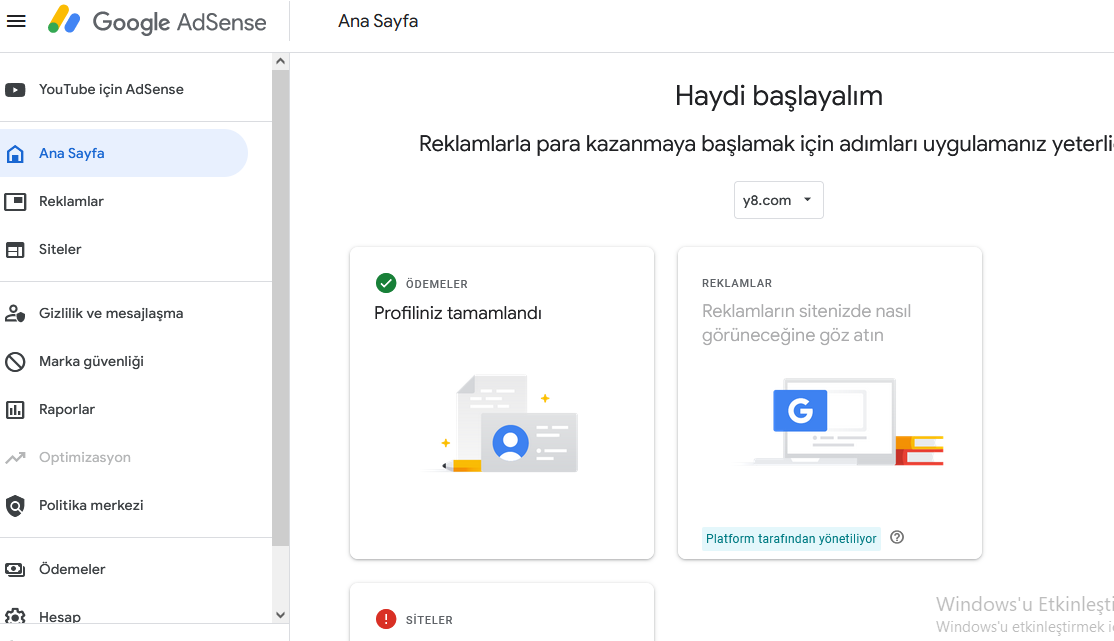The width and height of the screenshot is (1114, 641).
Task: Click the Ana Sayfa home icon
Action: [15, 153]
